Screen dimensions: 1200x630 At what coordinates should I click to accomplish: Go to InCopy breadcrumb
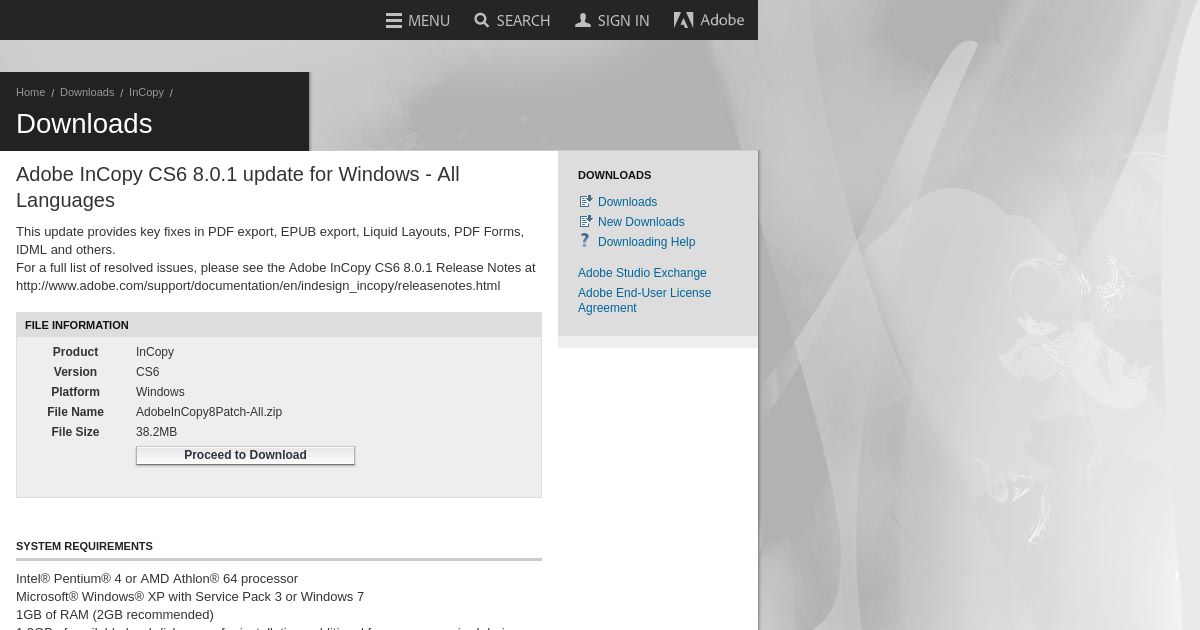(x=146, y=92)
